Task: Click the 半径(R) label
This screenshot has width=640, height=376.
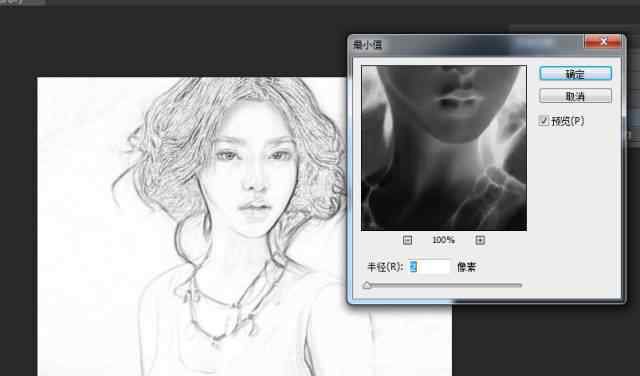Action: [385, 267]
